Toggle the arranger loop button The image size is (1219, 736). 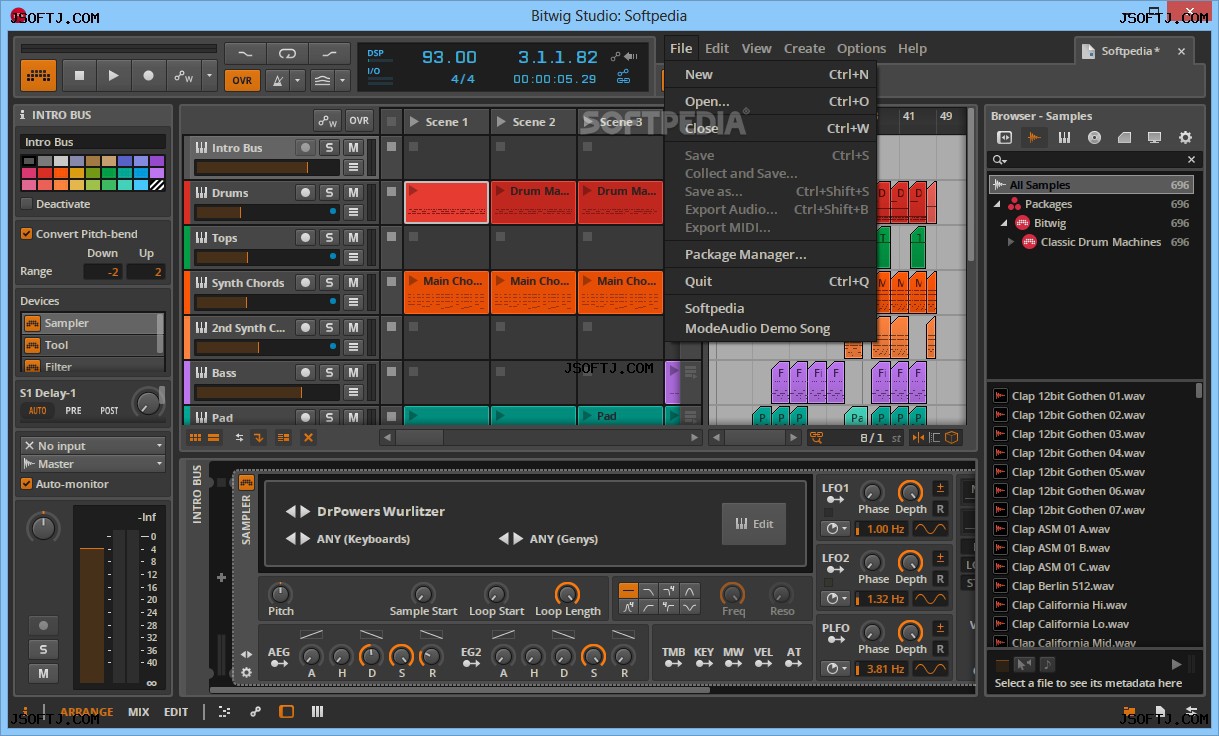click(287, 53)
